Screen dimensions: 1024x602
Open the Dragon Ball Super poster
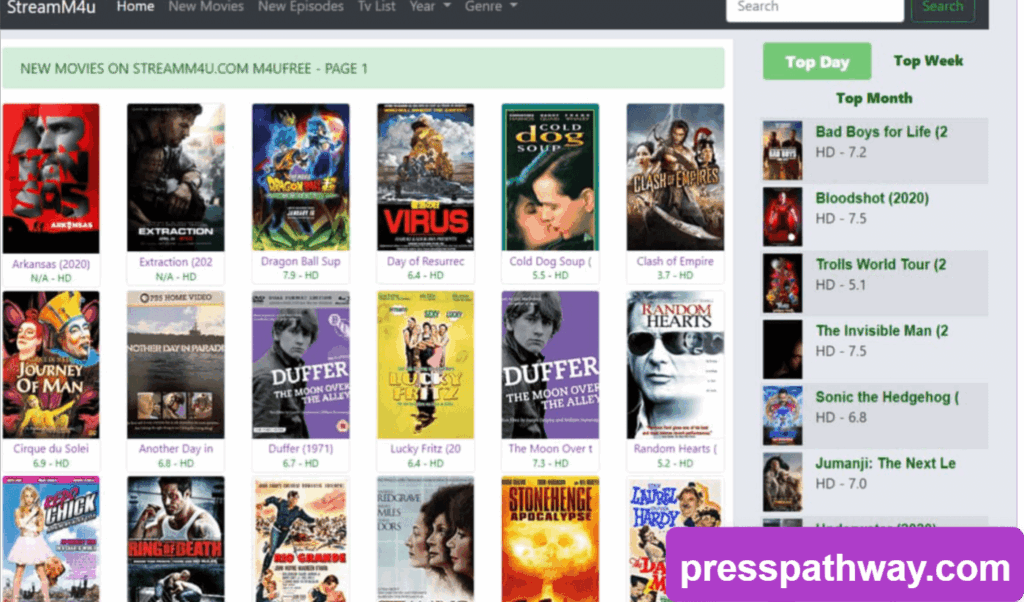coord(300,177)
